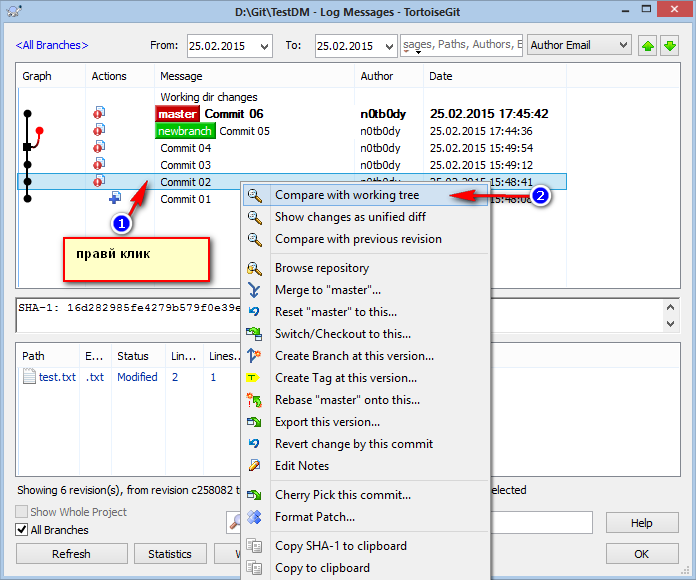Select the Commit 04 row

pyautogui.click(x=292, y=148)
